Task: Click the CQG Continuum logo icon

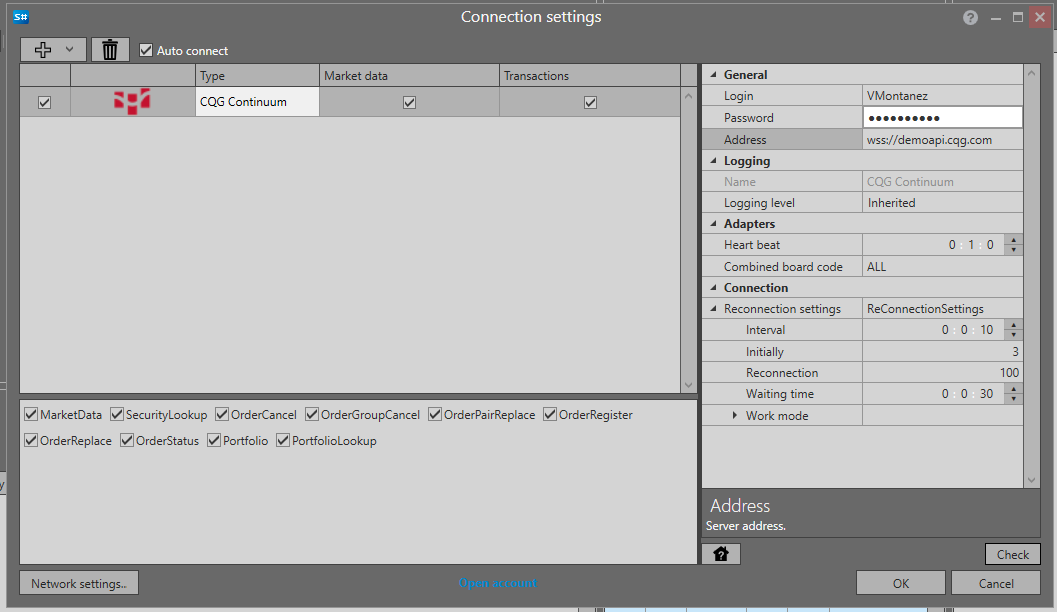Action: pyautogui.click(x=132, y=101)
